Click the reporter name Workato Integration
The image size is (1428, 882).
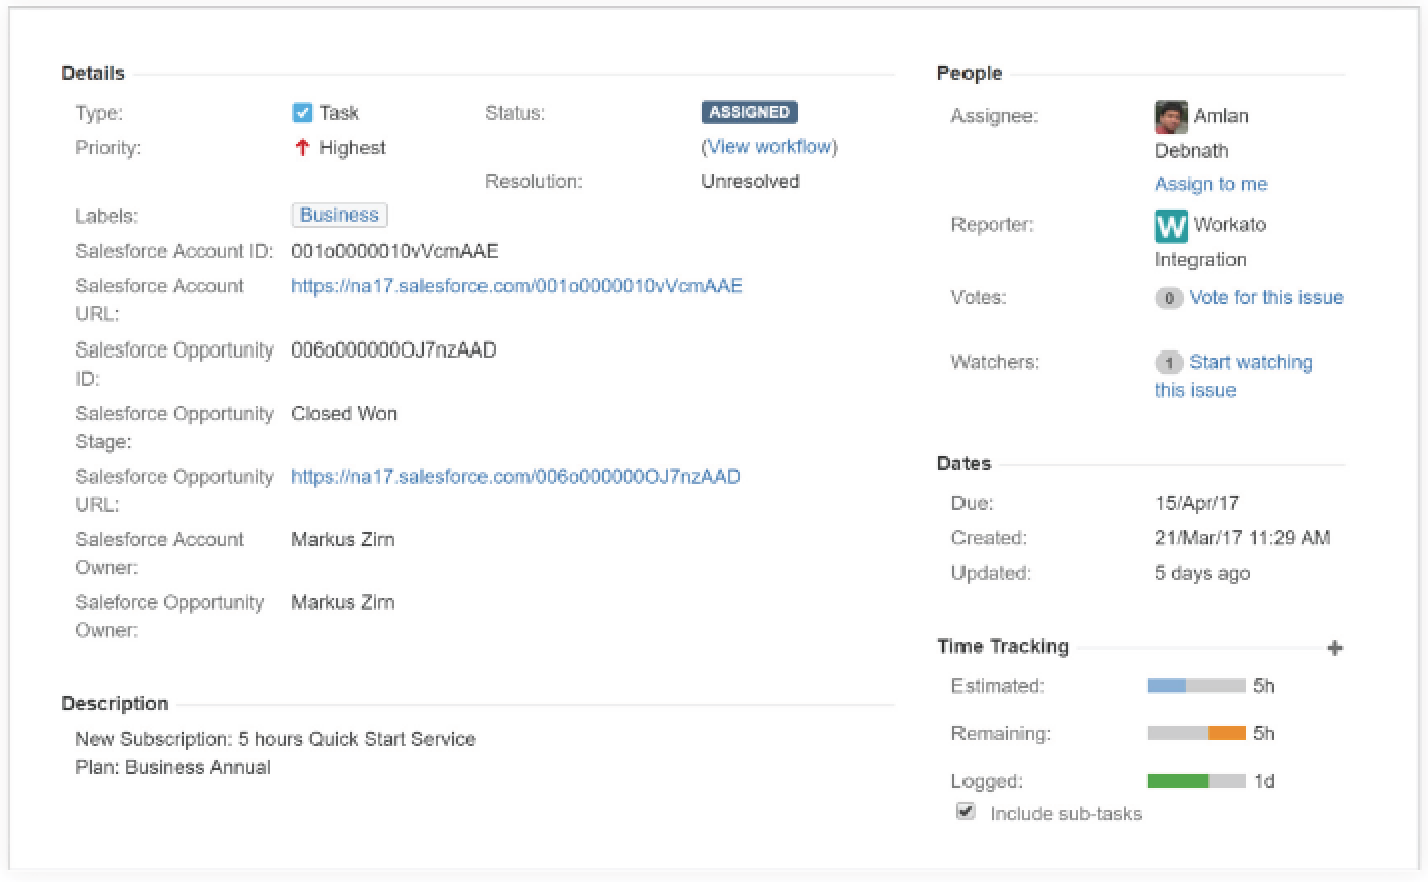[1210, 242]
